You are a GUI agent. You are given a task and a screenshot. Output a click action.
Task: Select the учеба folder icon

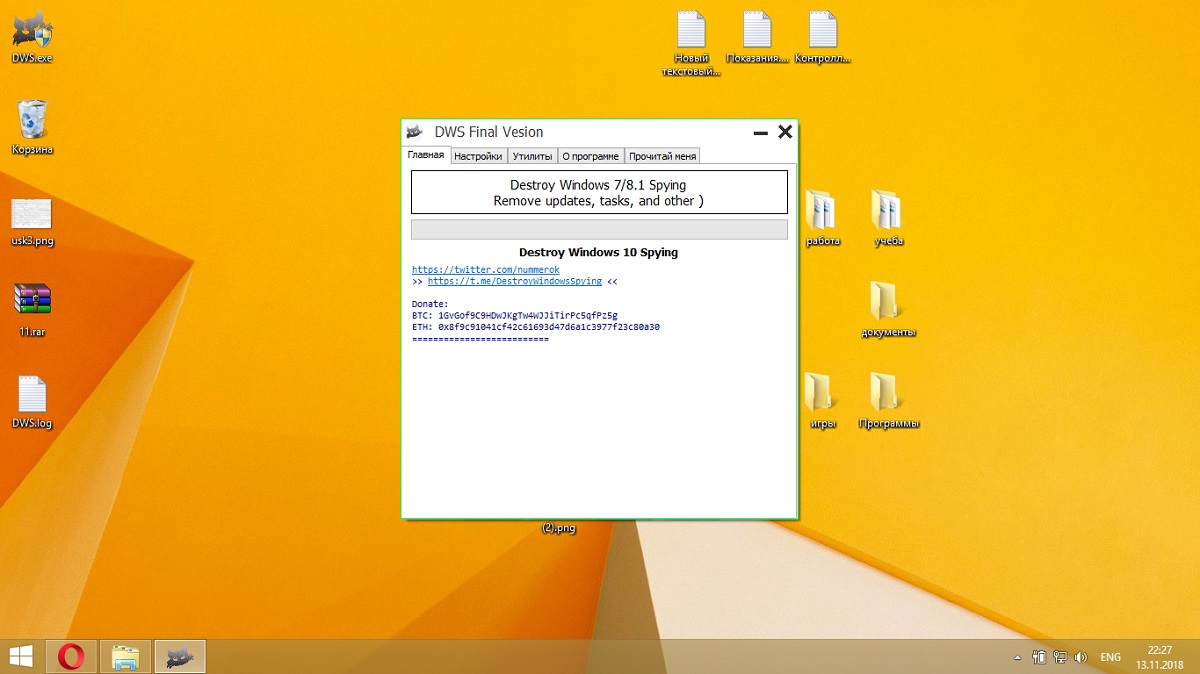pos(888,217)
